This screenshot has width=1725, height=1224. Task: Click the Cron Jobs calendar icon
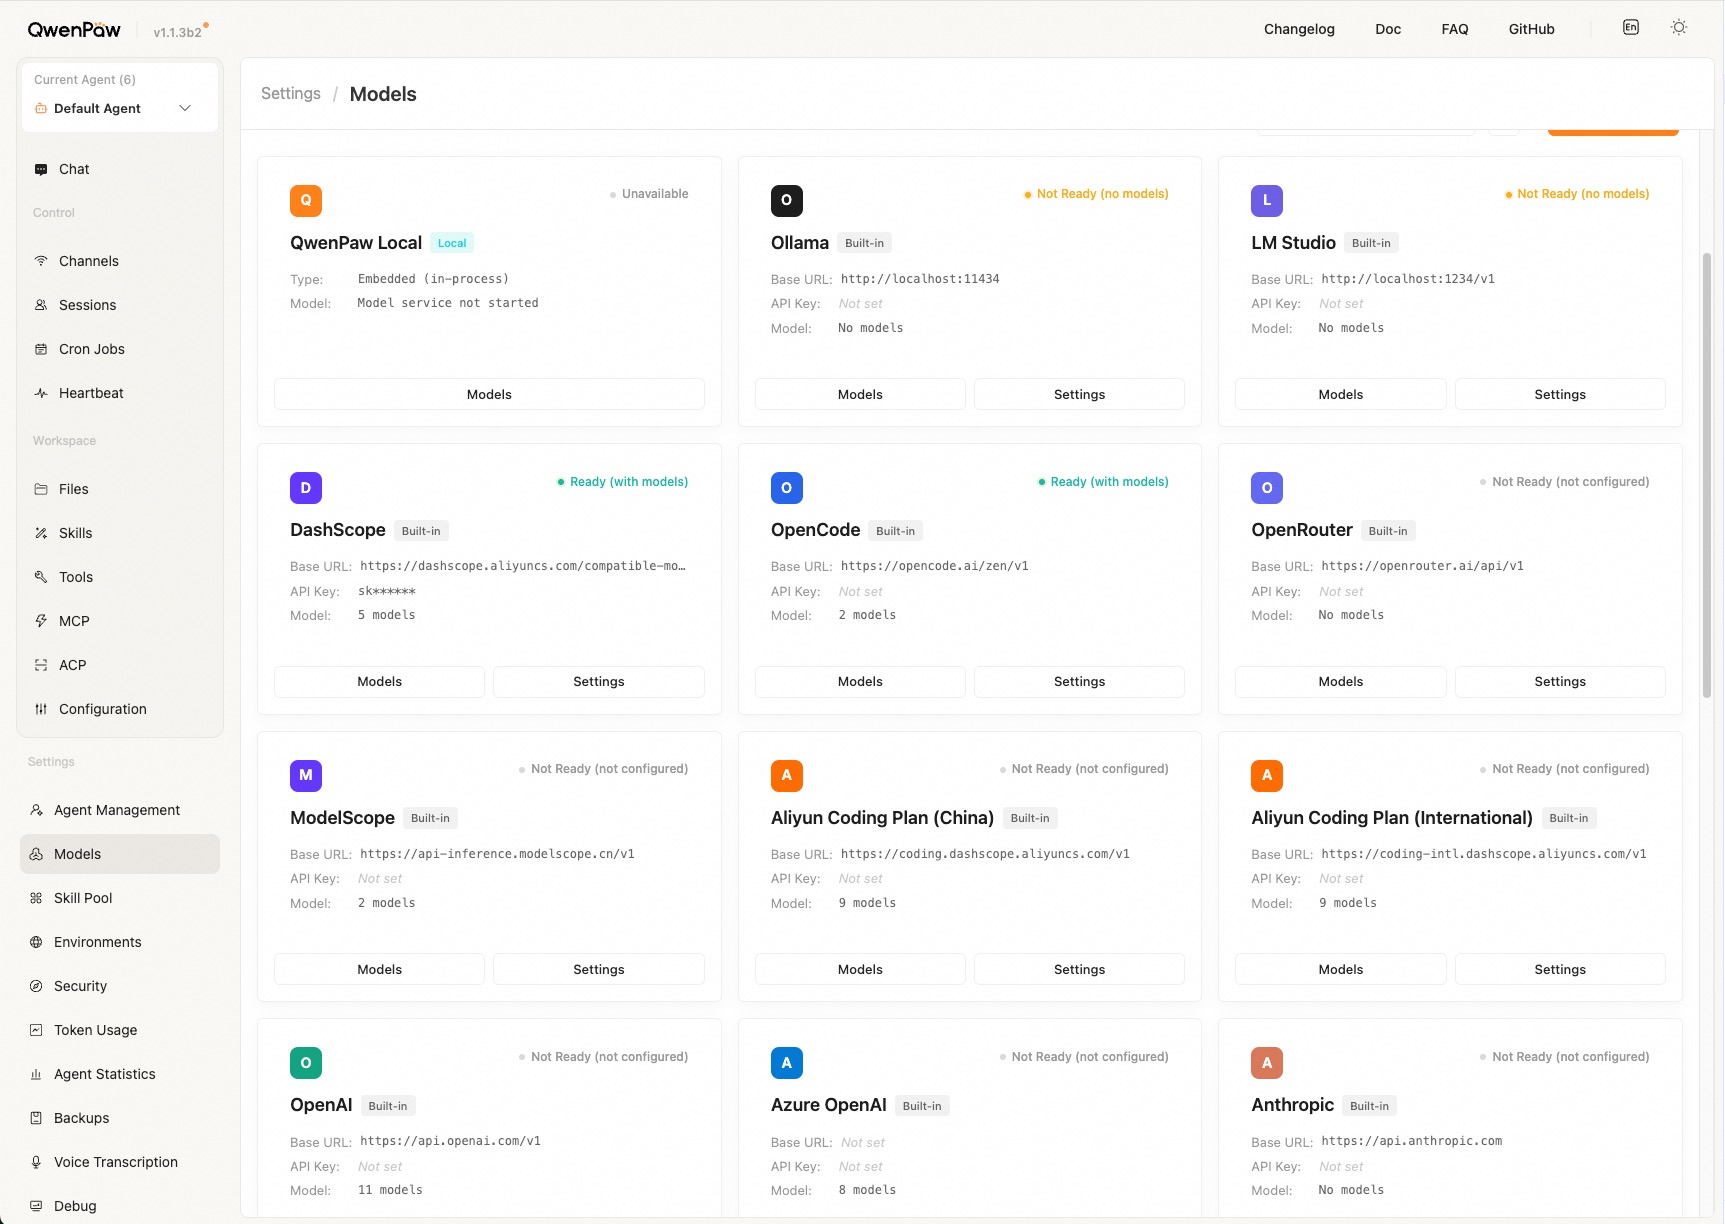coord(41,349)
